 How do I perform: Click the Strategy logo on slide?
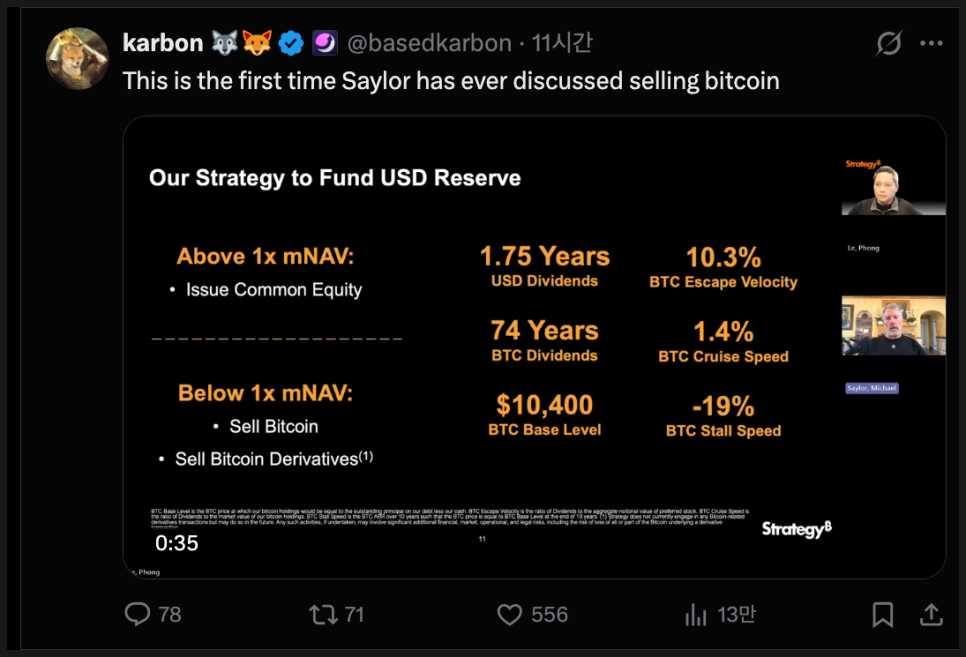tap(796, 529)
